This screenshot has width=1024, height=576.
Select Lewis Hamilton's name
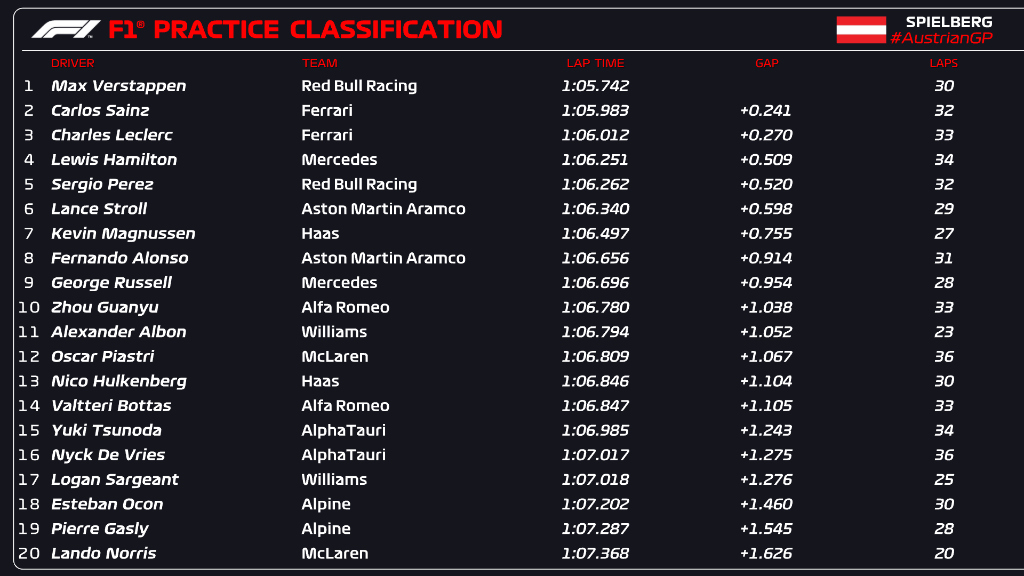click(x=114, y=159)
